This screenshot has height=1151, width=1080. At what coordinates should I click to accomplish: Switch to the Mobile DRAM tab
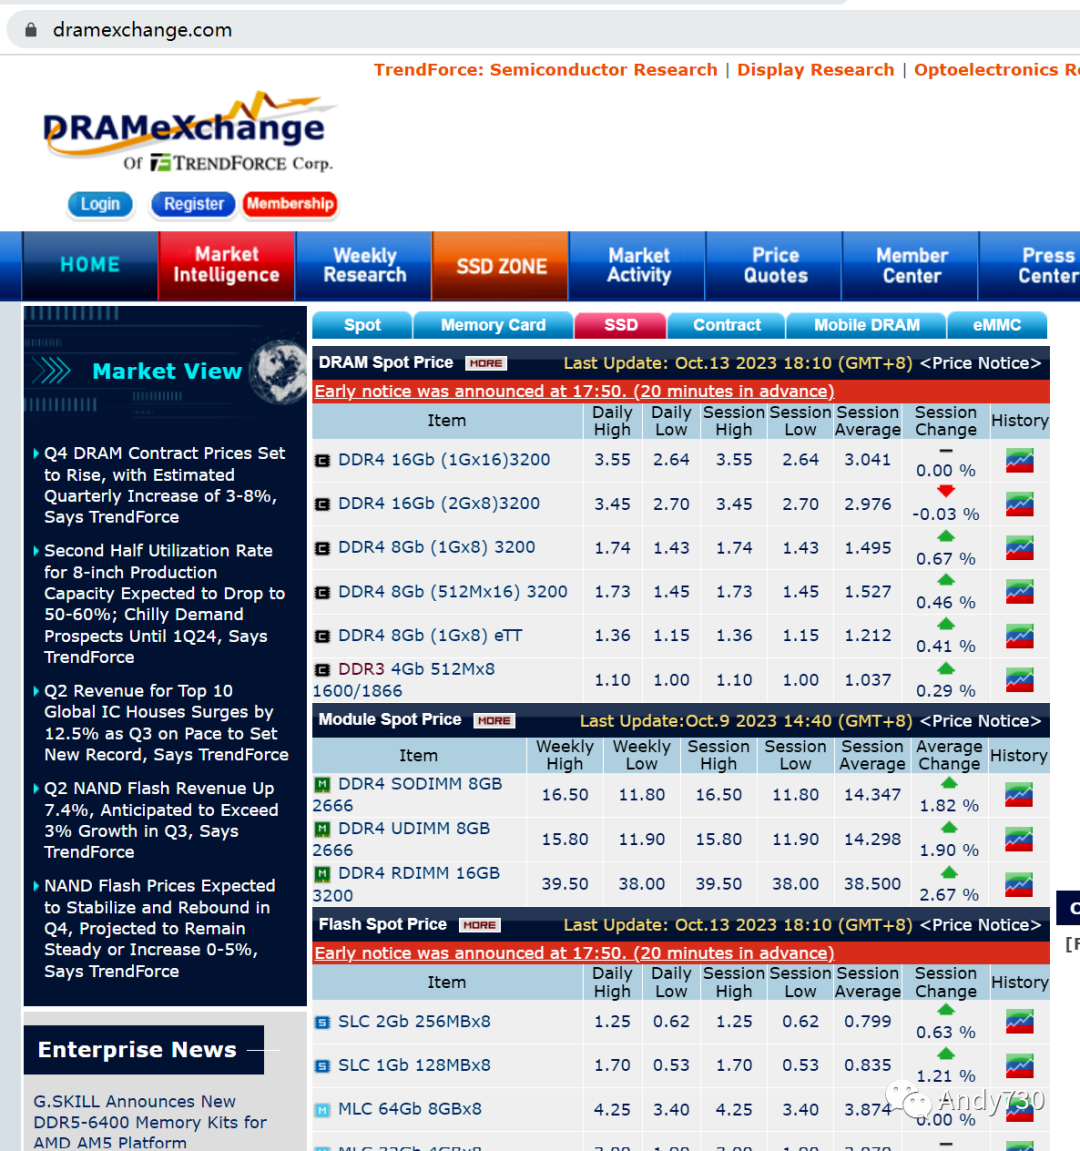point(866,325)
